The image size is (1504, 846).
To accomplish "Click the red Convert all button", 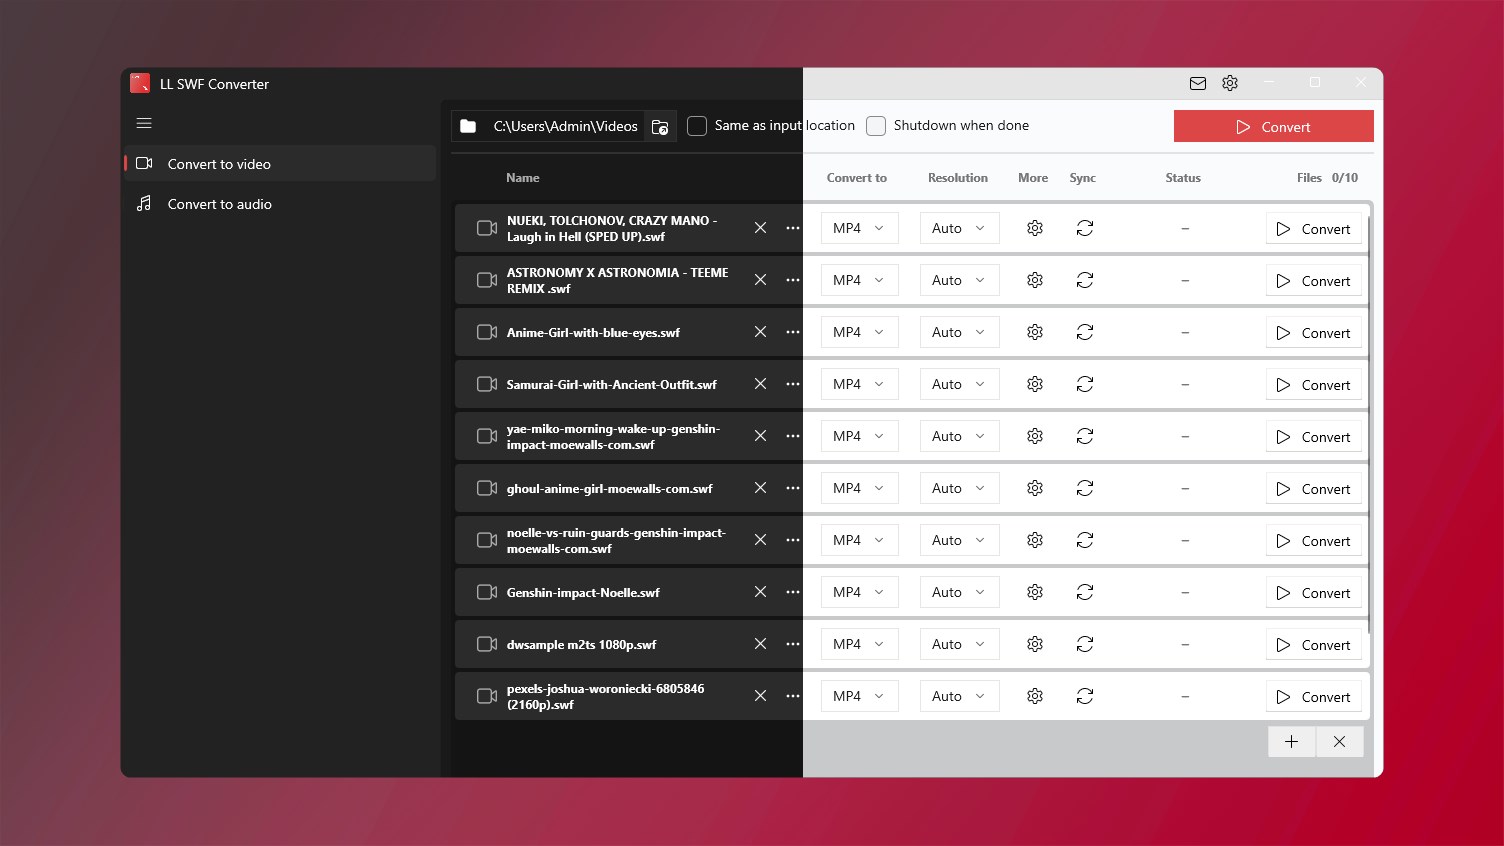I will (x=1273, y=127).
